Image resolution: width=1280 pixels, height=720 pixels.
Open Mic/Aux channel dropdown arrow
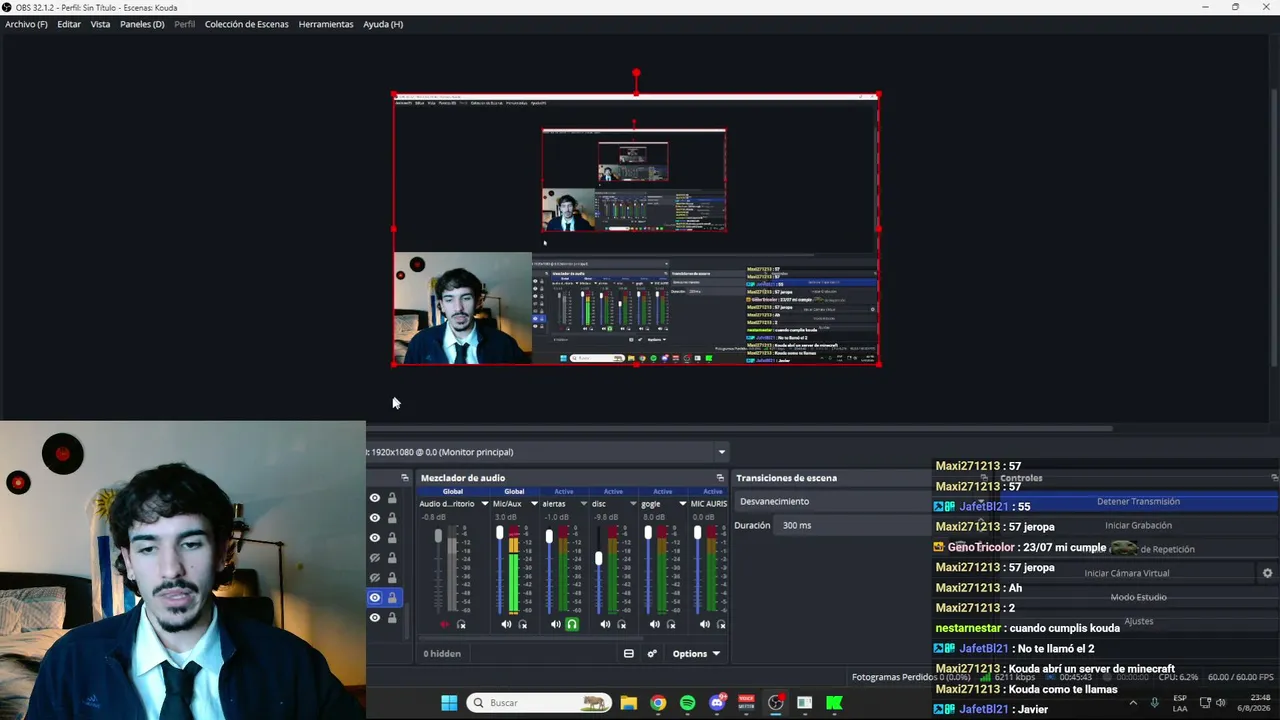[534, 504]
